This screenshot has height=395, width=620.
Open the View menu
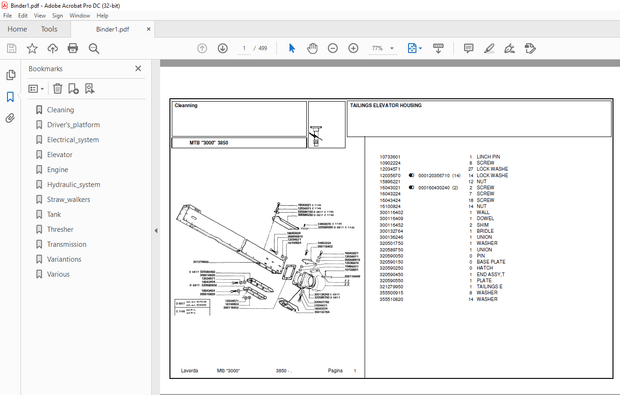(40, 15)
